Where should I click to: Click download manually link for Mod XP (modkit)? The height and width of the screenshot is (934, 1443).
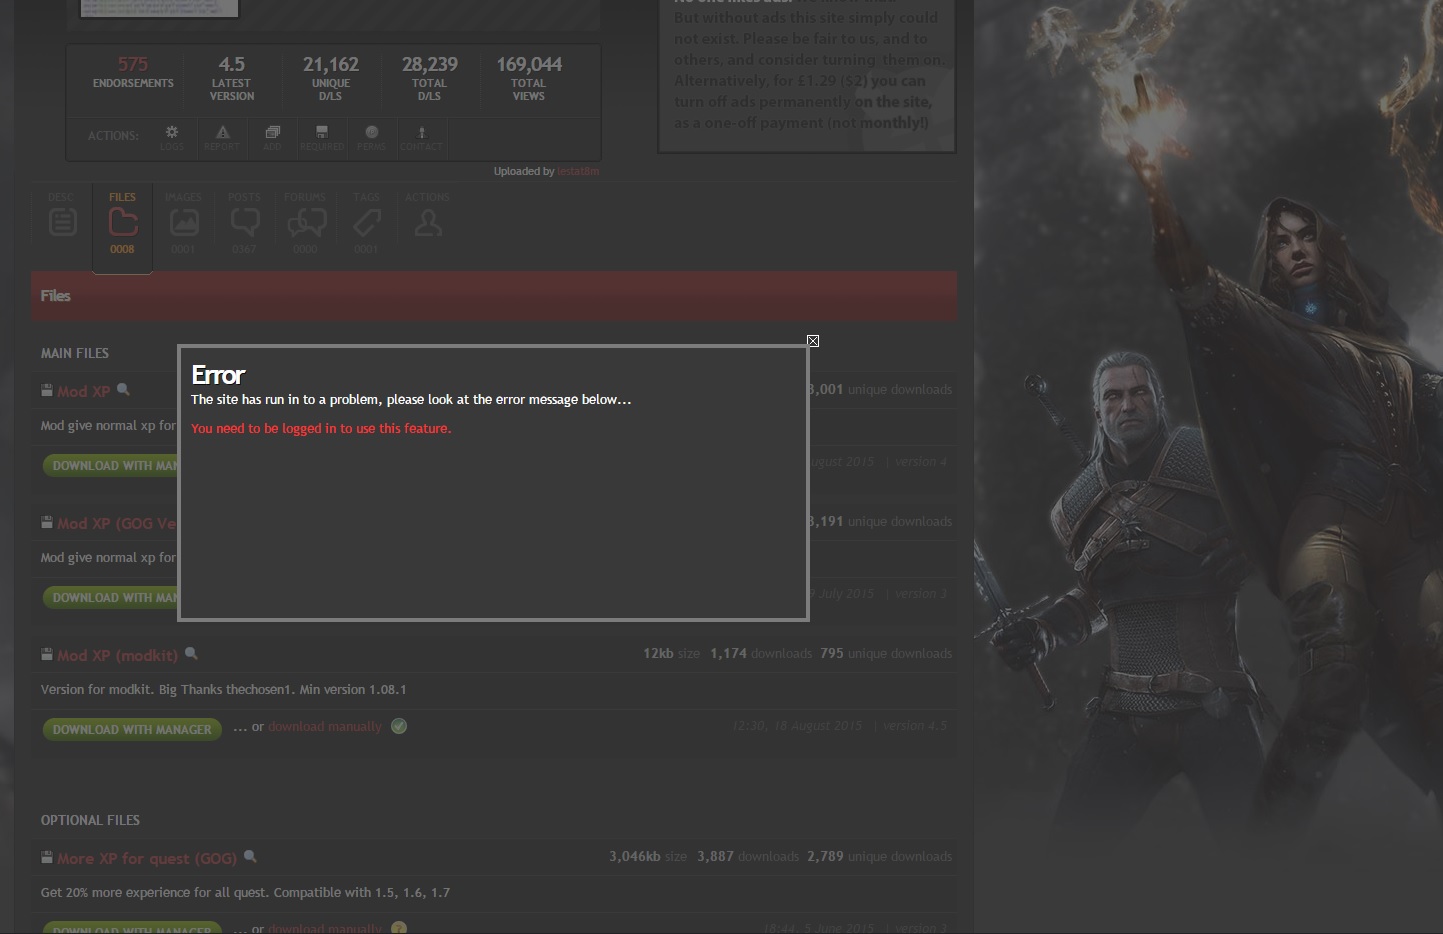[x=325, y=727]
